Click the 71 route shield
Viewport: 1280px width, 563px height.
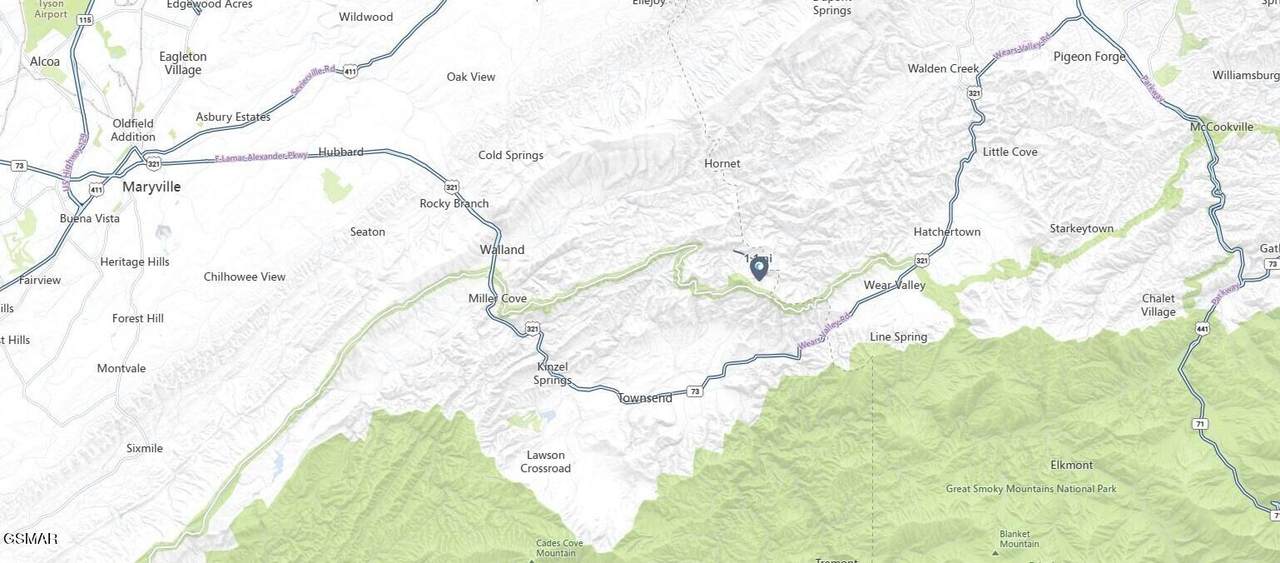pyautogui.click(x=1199, y=424)
